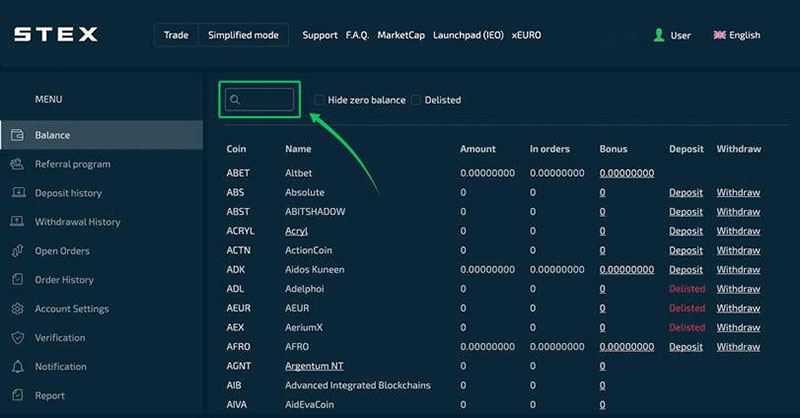This screenshot has height=418, width=800.
Task: Click the English language selector
Action: click(744, 35)
